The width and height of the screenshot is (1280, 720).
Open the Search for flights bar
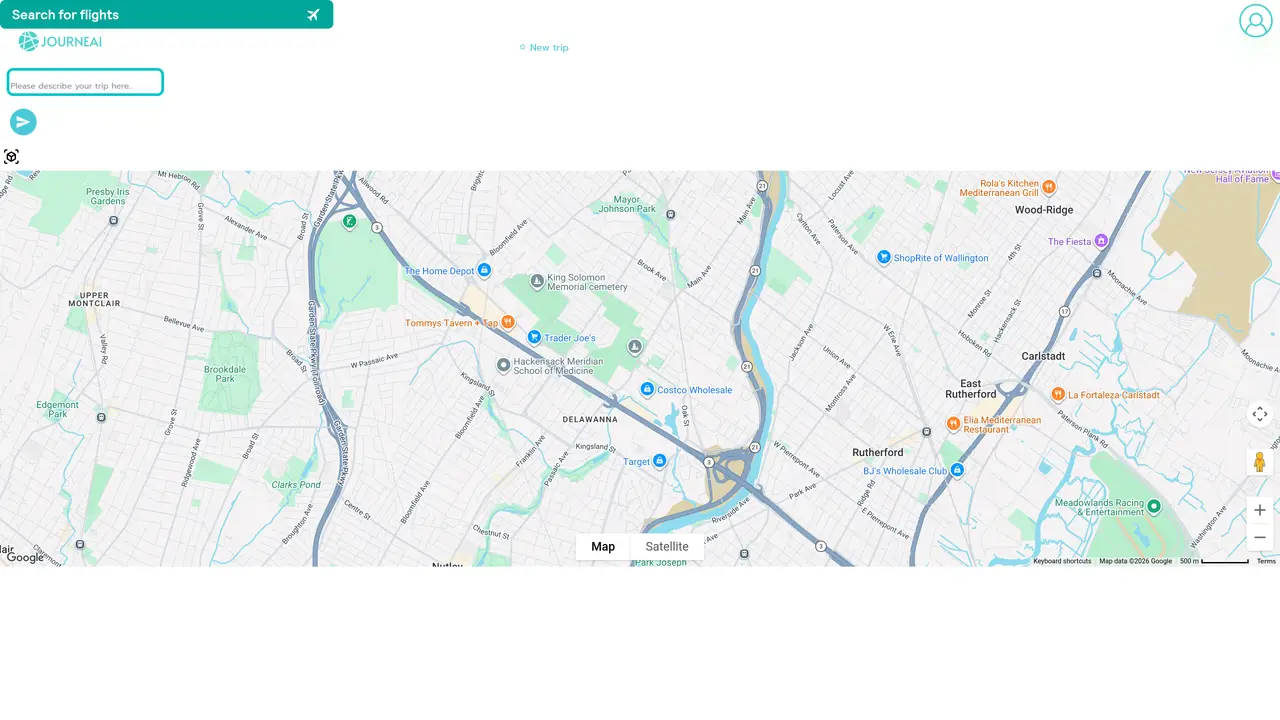click(x=166, y=14)
